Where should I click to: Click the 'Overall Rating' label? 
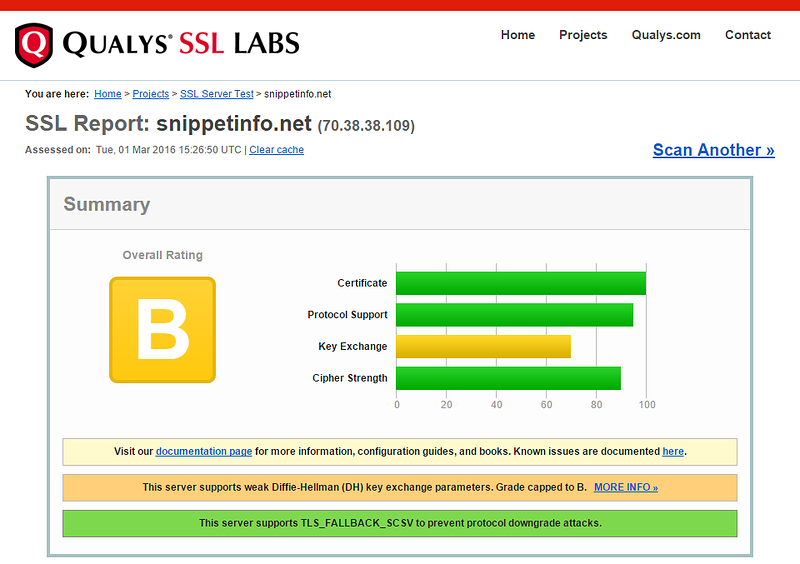pyautogui.click(x=163, y=255)
